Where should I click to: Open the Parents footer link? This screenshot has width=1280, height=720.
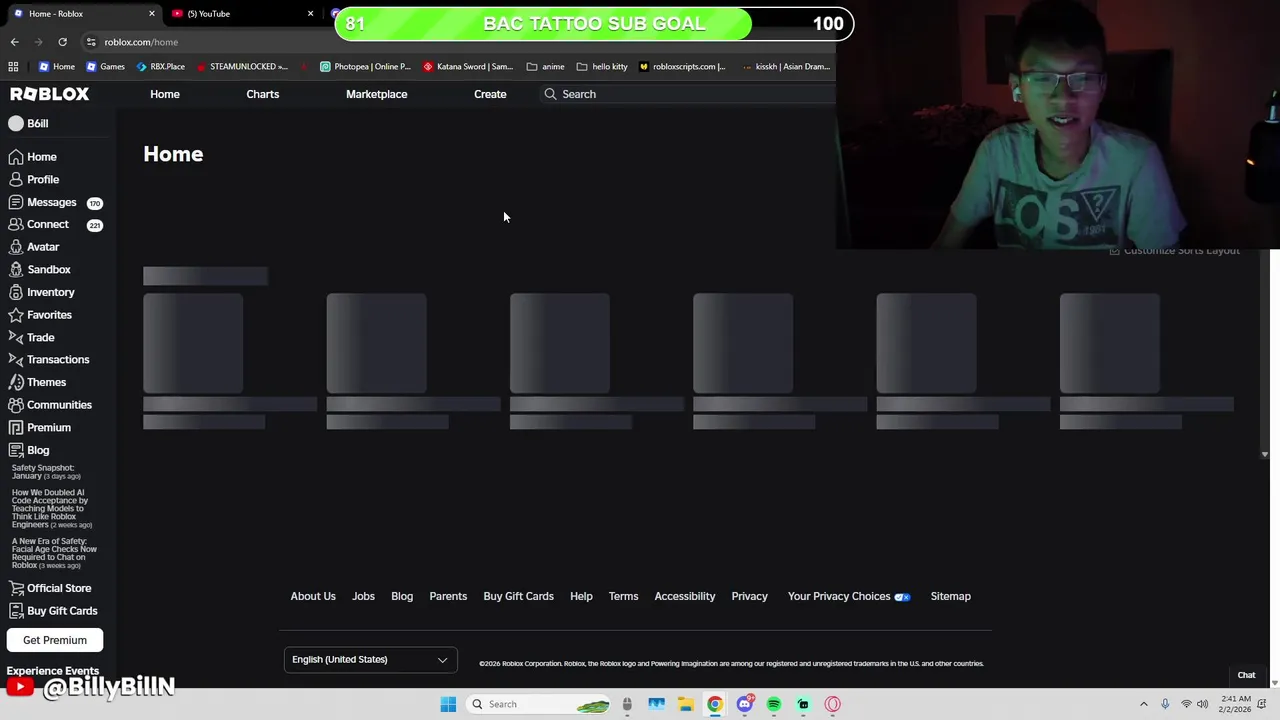[448, 596]
